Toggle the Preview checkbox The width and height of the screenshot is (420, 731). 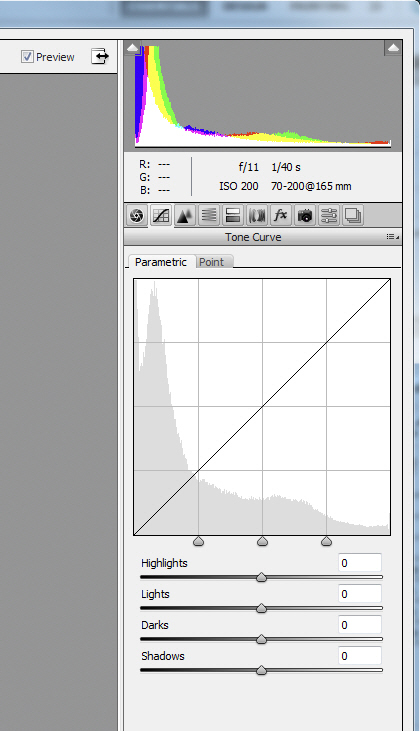(27, 57)
